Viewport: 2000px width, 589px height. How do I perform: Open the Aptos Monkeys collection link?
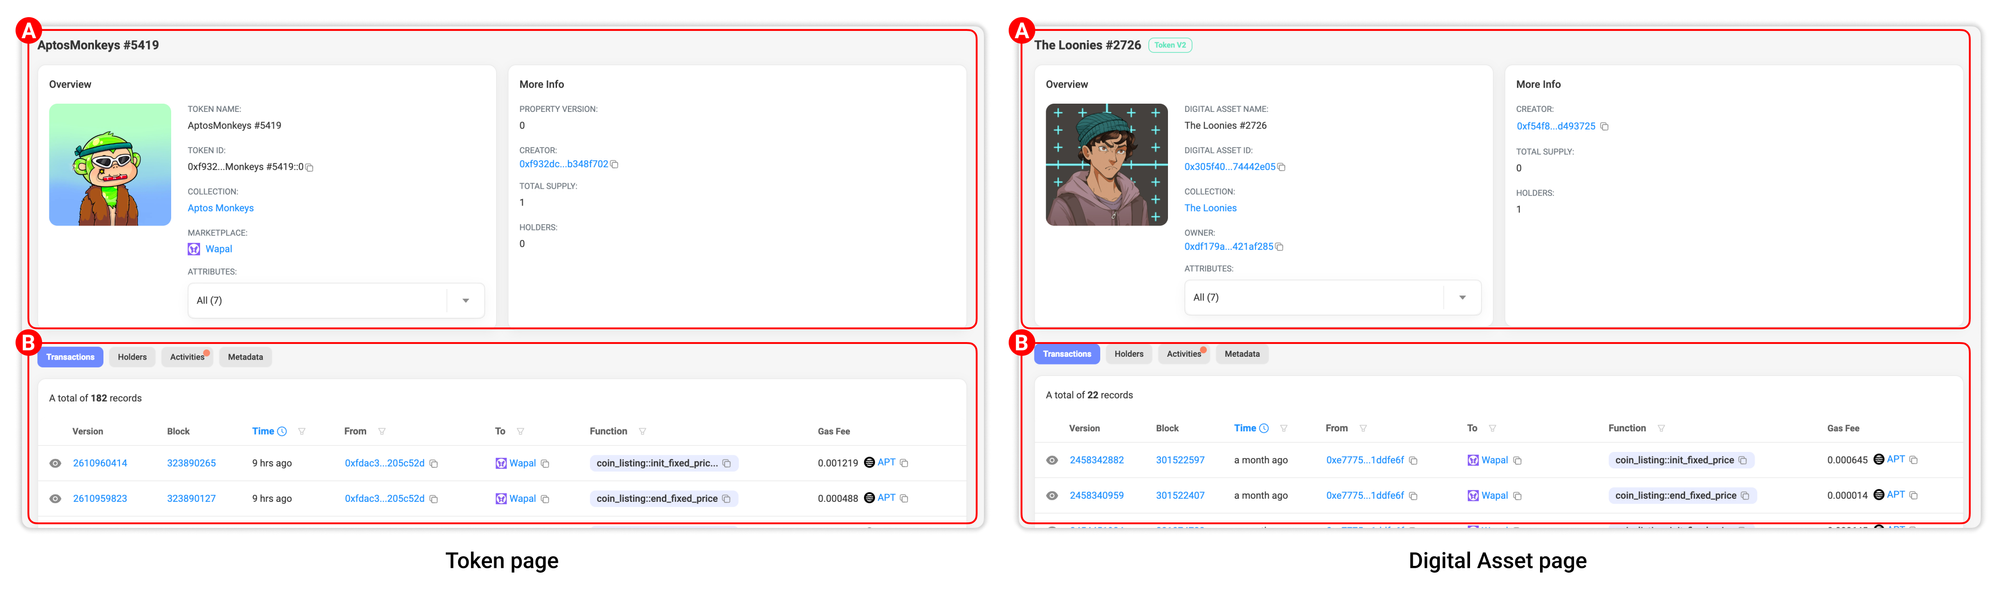(x=221, y=208)
